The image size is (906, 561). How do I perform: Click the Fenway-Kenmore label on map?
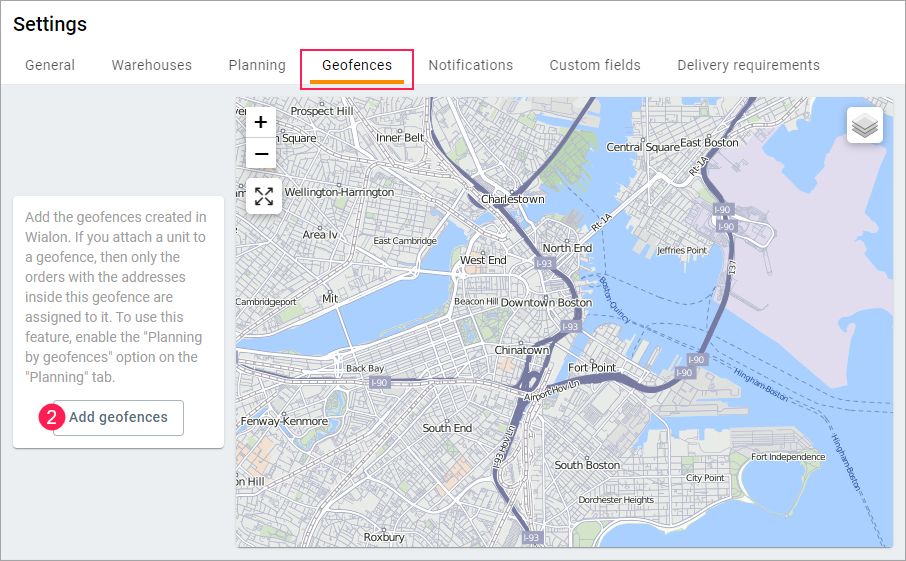(284, 421)
